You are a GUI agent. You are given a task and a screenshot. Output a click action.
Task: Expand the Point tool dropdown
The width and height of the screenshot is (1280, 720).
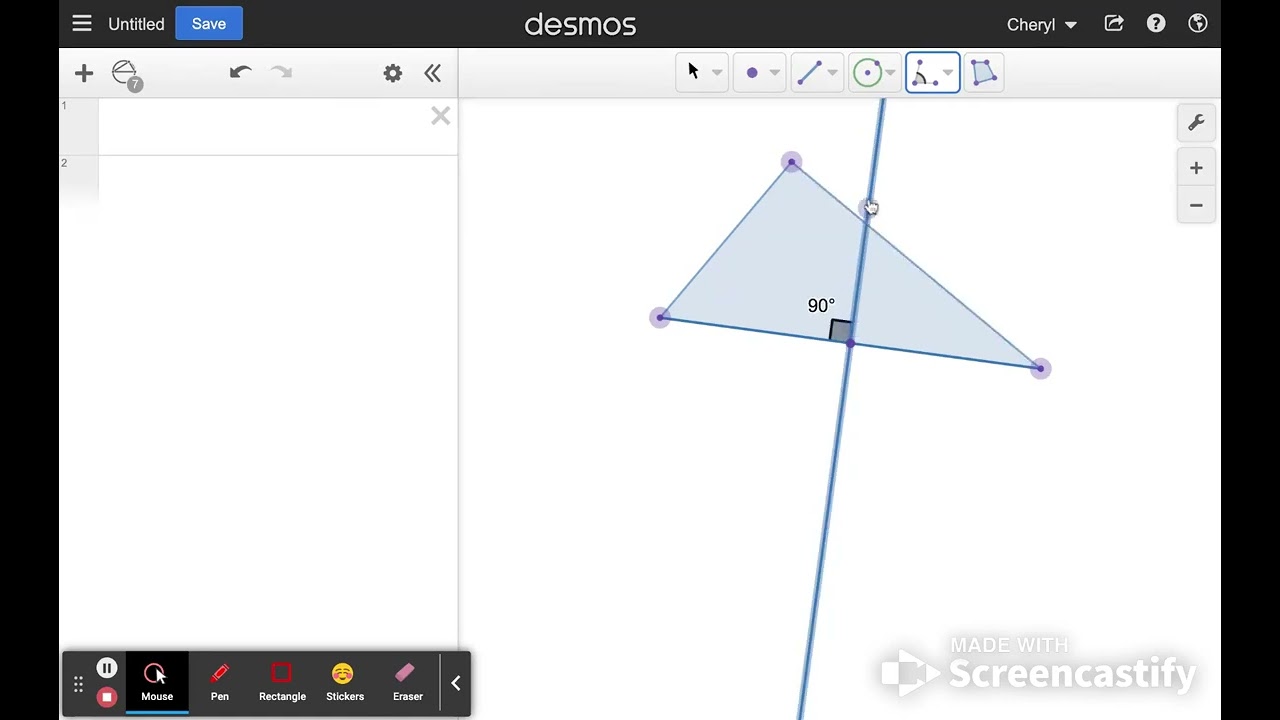pyautogui.click(x=775, y=73)
